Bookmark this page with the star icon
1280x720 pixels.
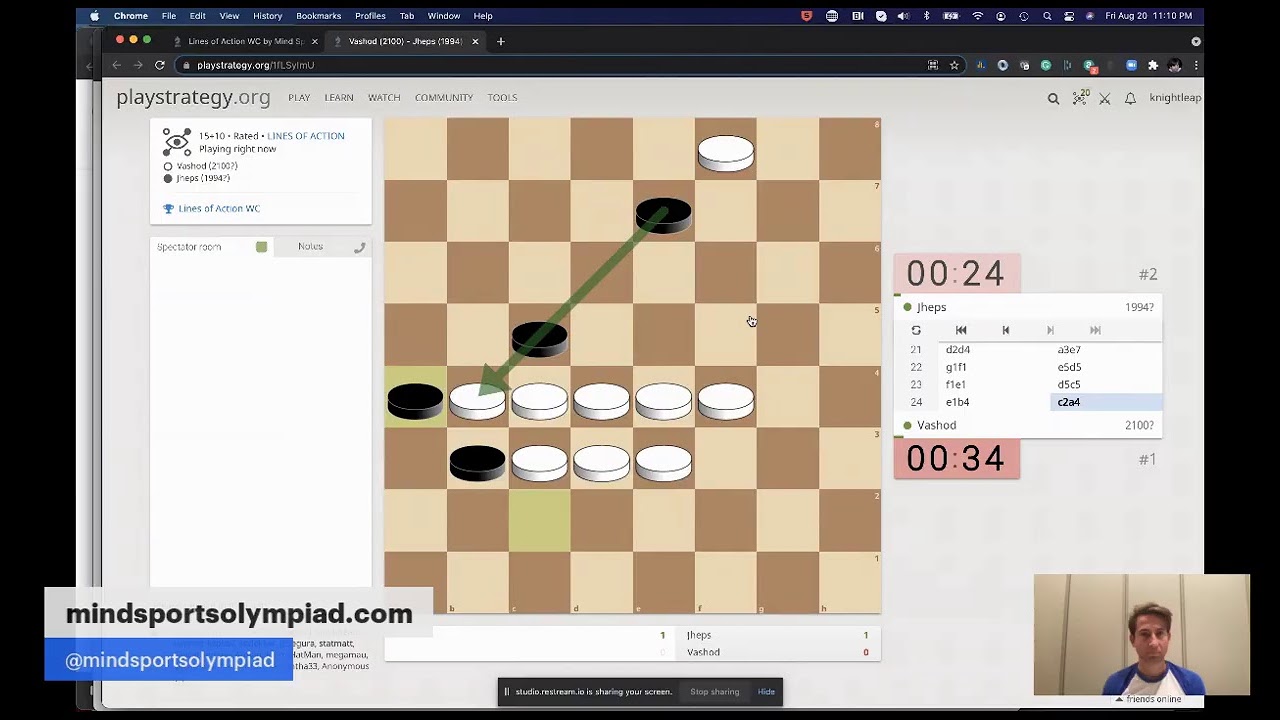coord(954,65)
